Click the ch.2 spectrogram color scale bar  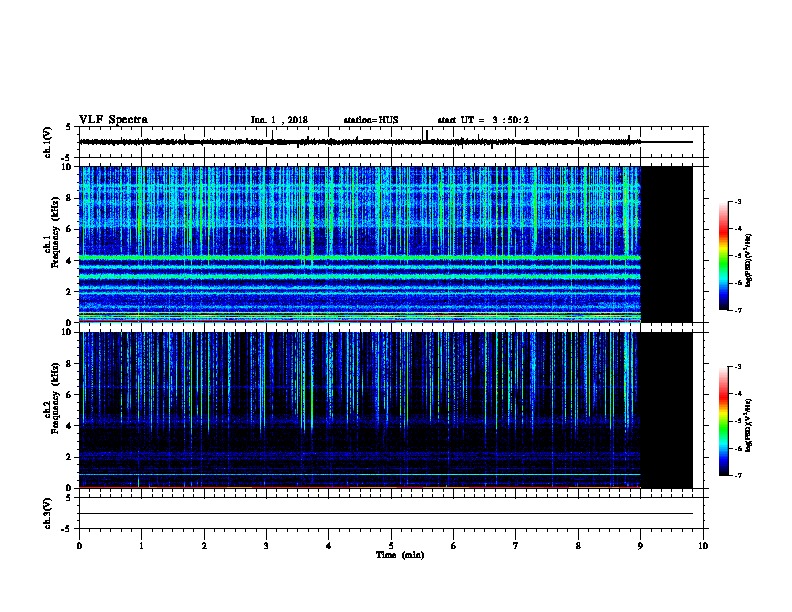[724, 421]
